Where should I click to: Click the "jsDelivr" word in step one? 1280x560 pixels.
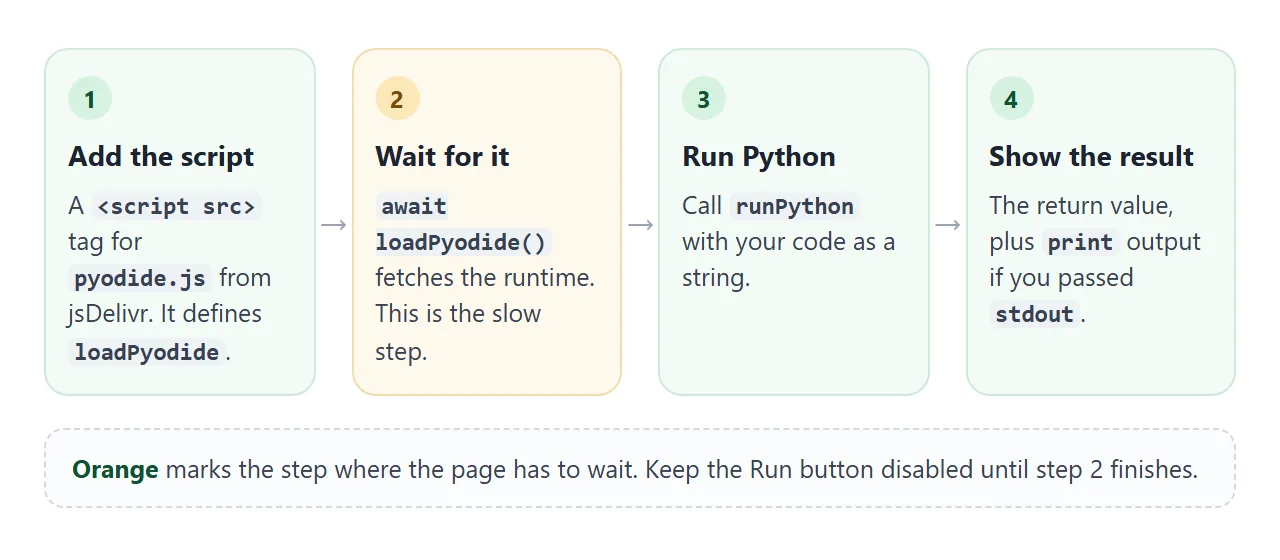pyautogui.click(x=107, y=314)
